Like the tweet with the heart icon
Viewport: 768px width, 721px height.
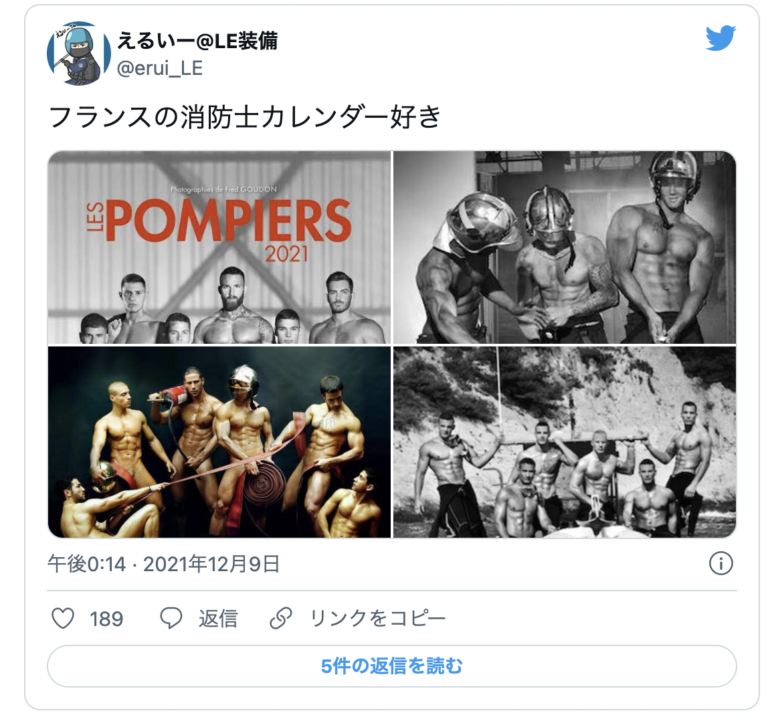coord(63,618)
